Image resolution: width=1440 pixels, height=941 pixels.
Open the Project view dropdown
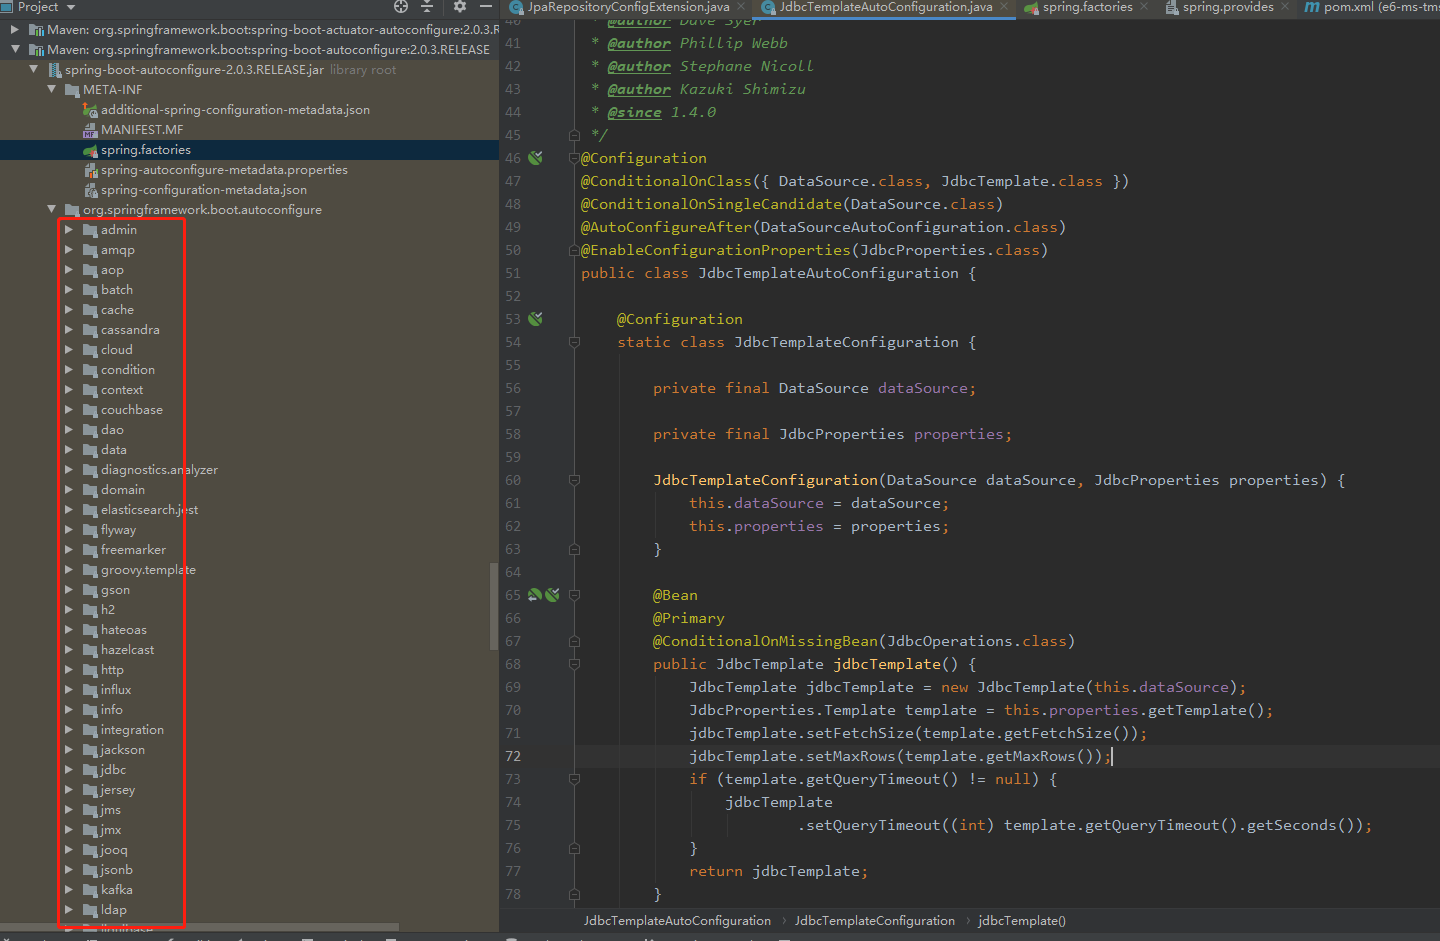71,7
